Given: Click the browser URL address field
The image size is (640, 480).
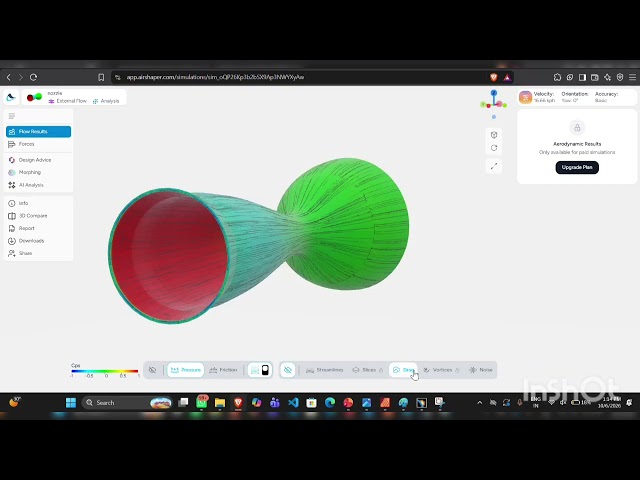Looking at the screenshot, I should [x=302, y=77].
